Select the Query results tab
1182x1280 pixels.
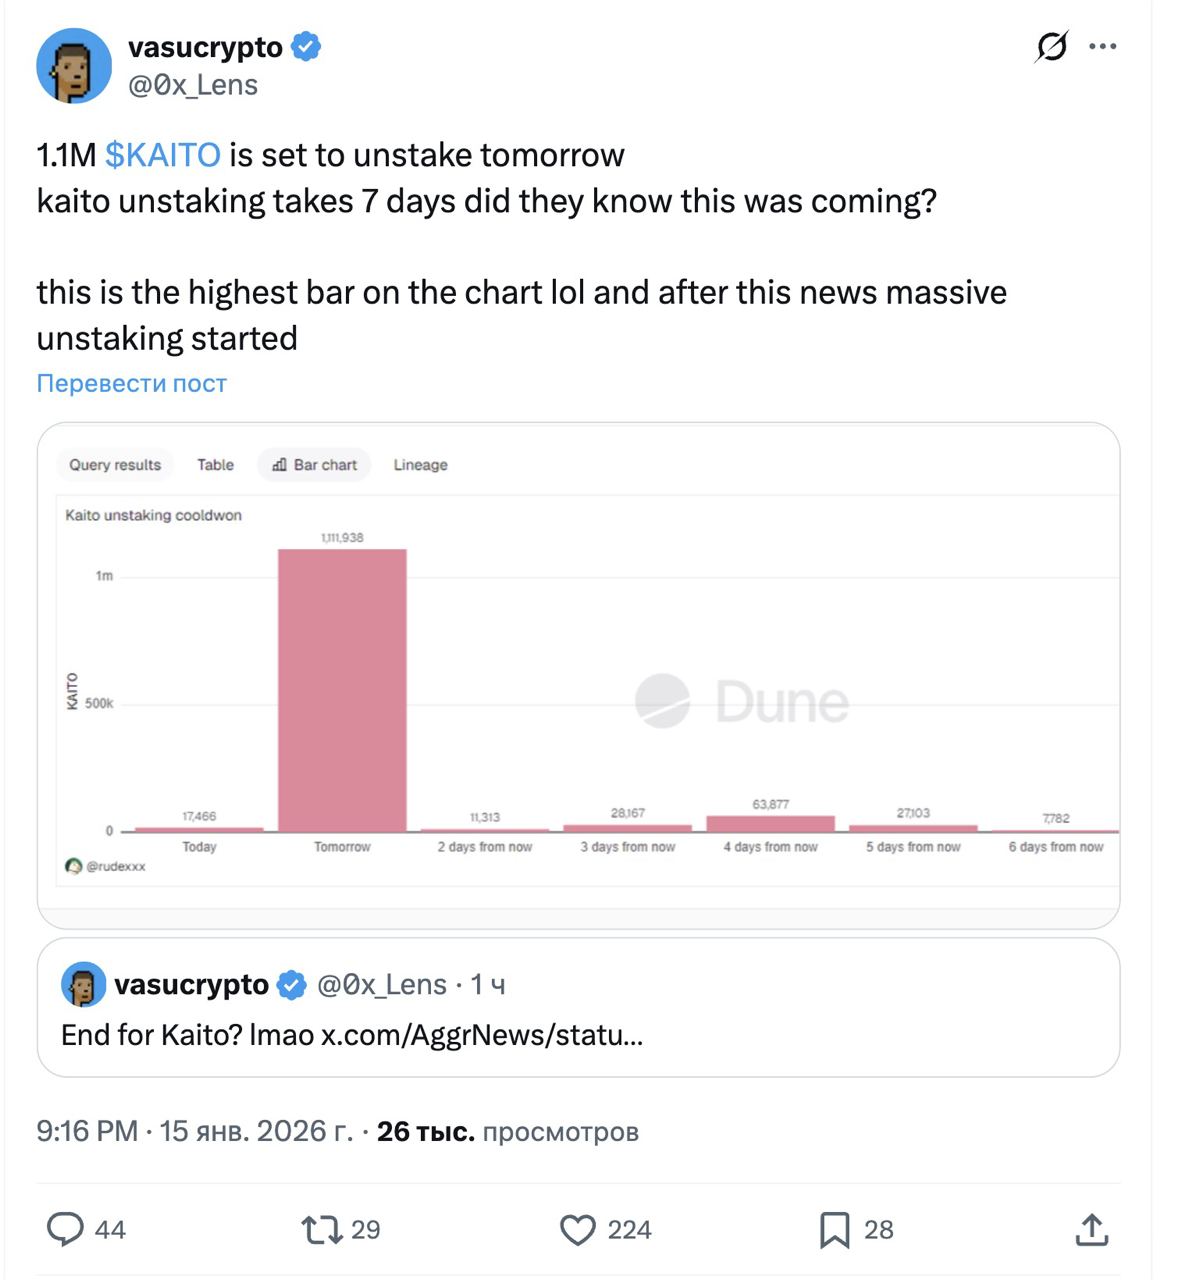(x=115, y=465)
